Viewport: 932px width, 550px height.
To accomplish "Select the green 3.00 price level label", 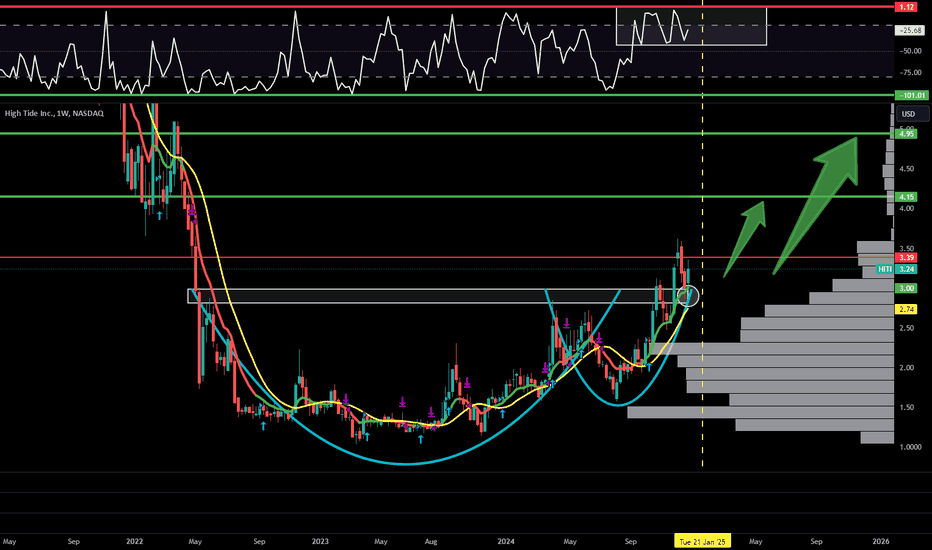I will coord(906,288).
